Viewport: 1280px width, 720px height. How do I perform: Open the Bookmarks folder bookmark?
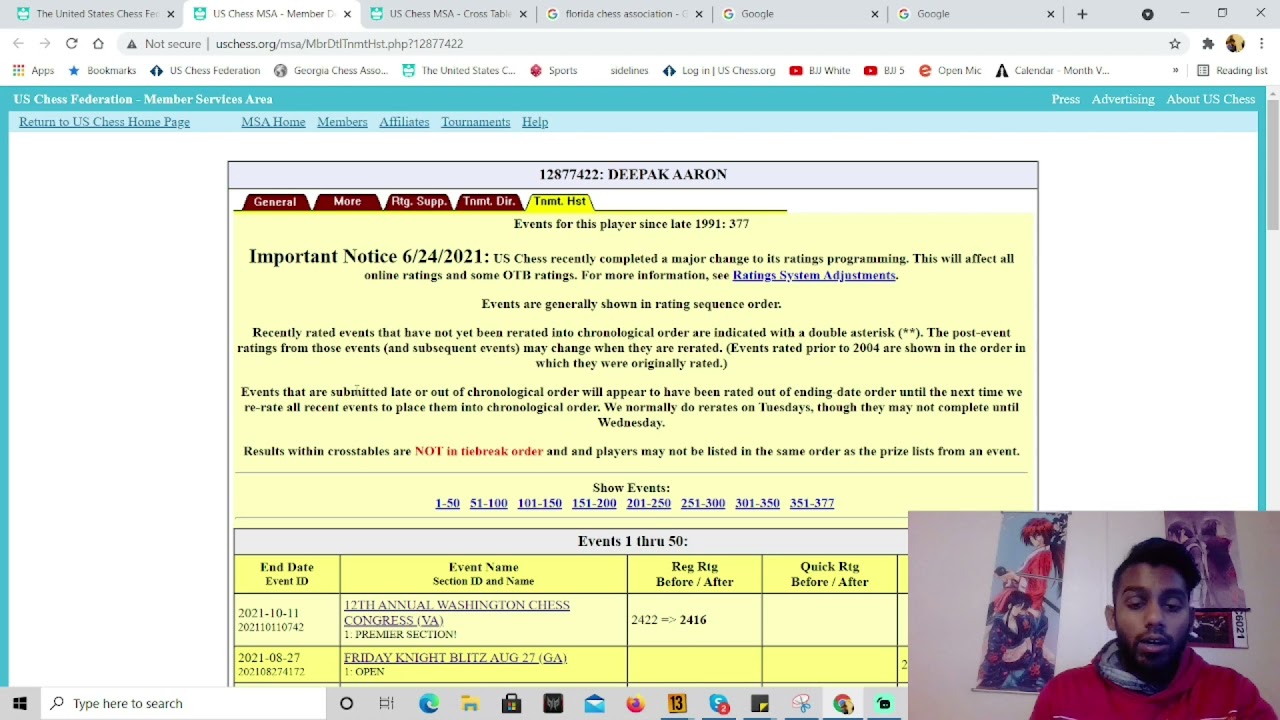point(101,71)
